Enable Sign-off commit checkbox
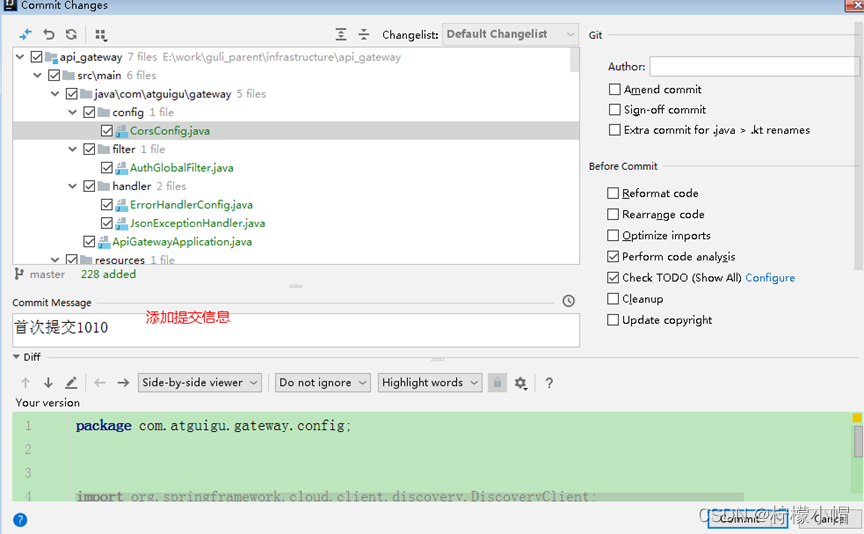 pyautogui.click(x=614, y=110)
